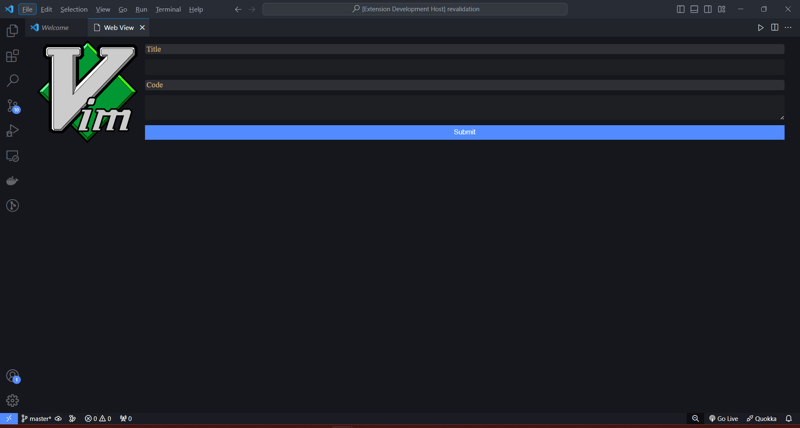The height and width of the screenshot is (428, 800).
Task: Toggle the primary side bar layout button
Action: (x=681, y=9)
